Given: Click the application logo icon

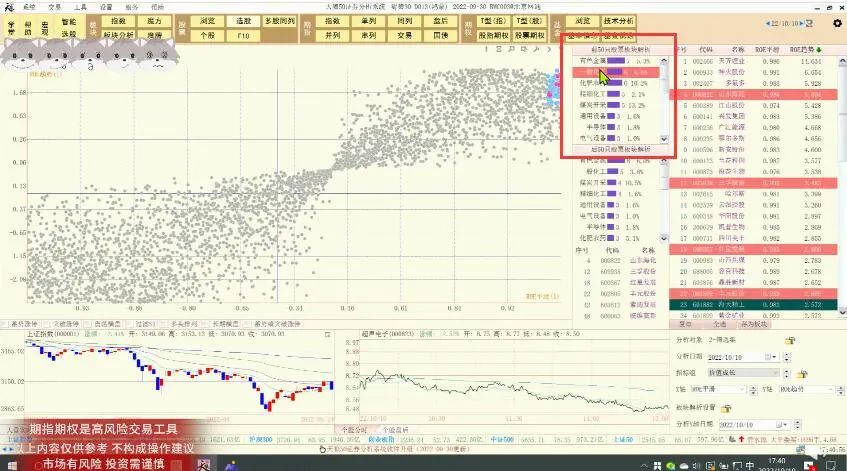Looking at the screenshot, I should click(8, 6).
